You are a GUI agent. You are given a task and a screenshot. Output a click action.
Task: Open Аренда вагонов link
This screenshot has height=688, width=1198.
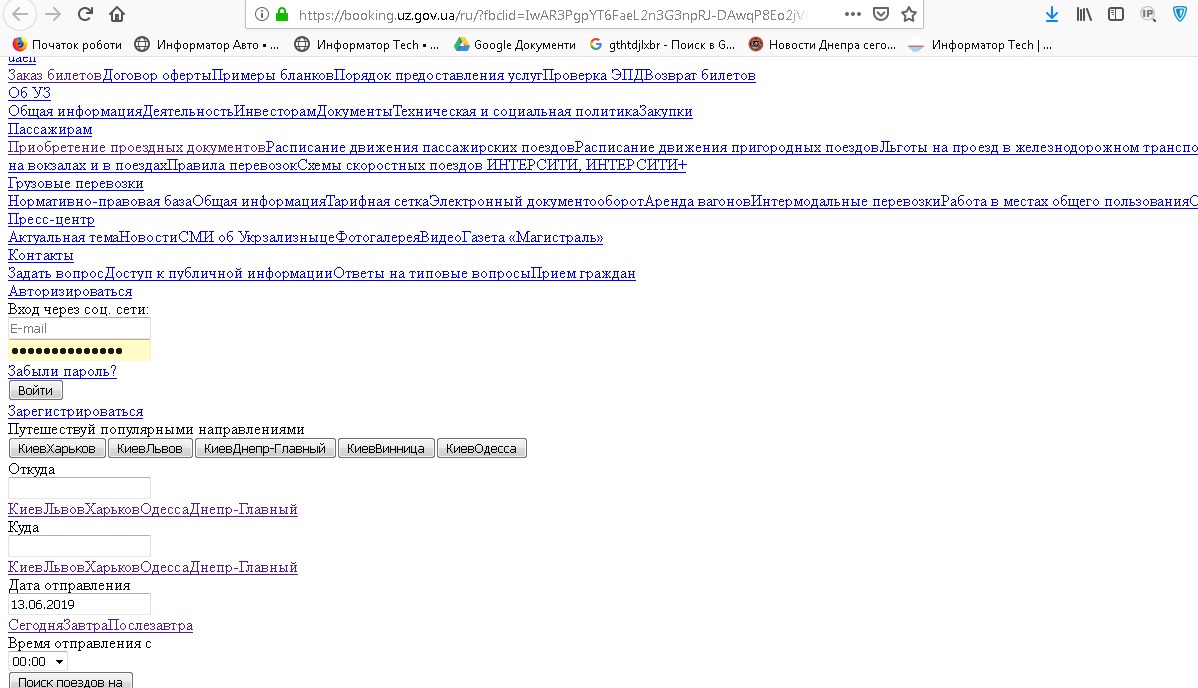[x=698, y=202]
